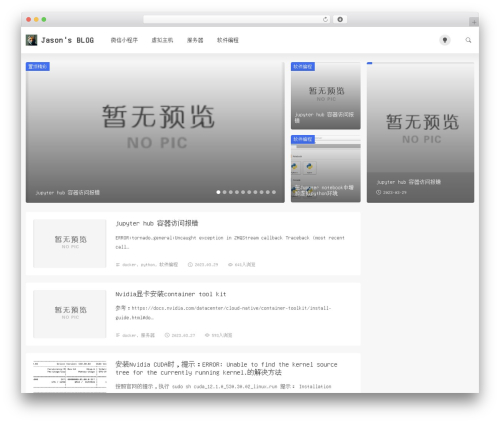The width and height of the screenshot is (500, 423).
Task: Click the blue sticky tag on main slide
Action: click(x=38, y=66)
